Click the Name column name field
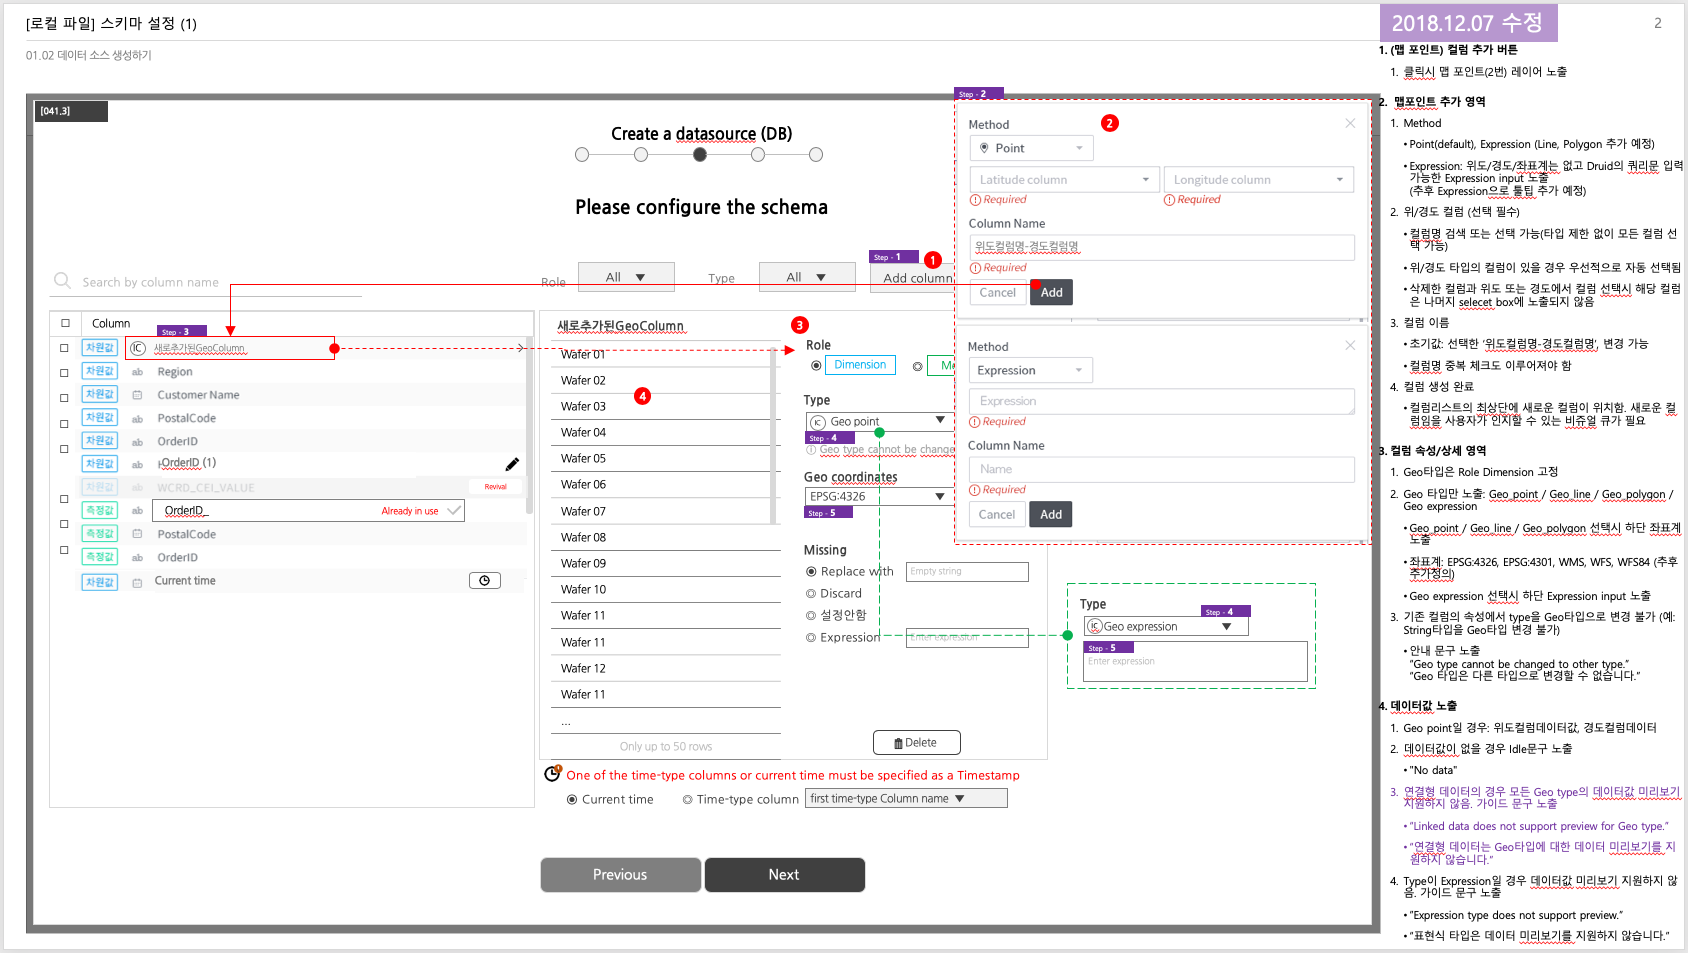 coord(1162,469)
